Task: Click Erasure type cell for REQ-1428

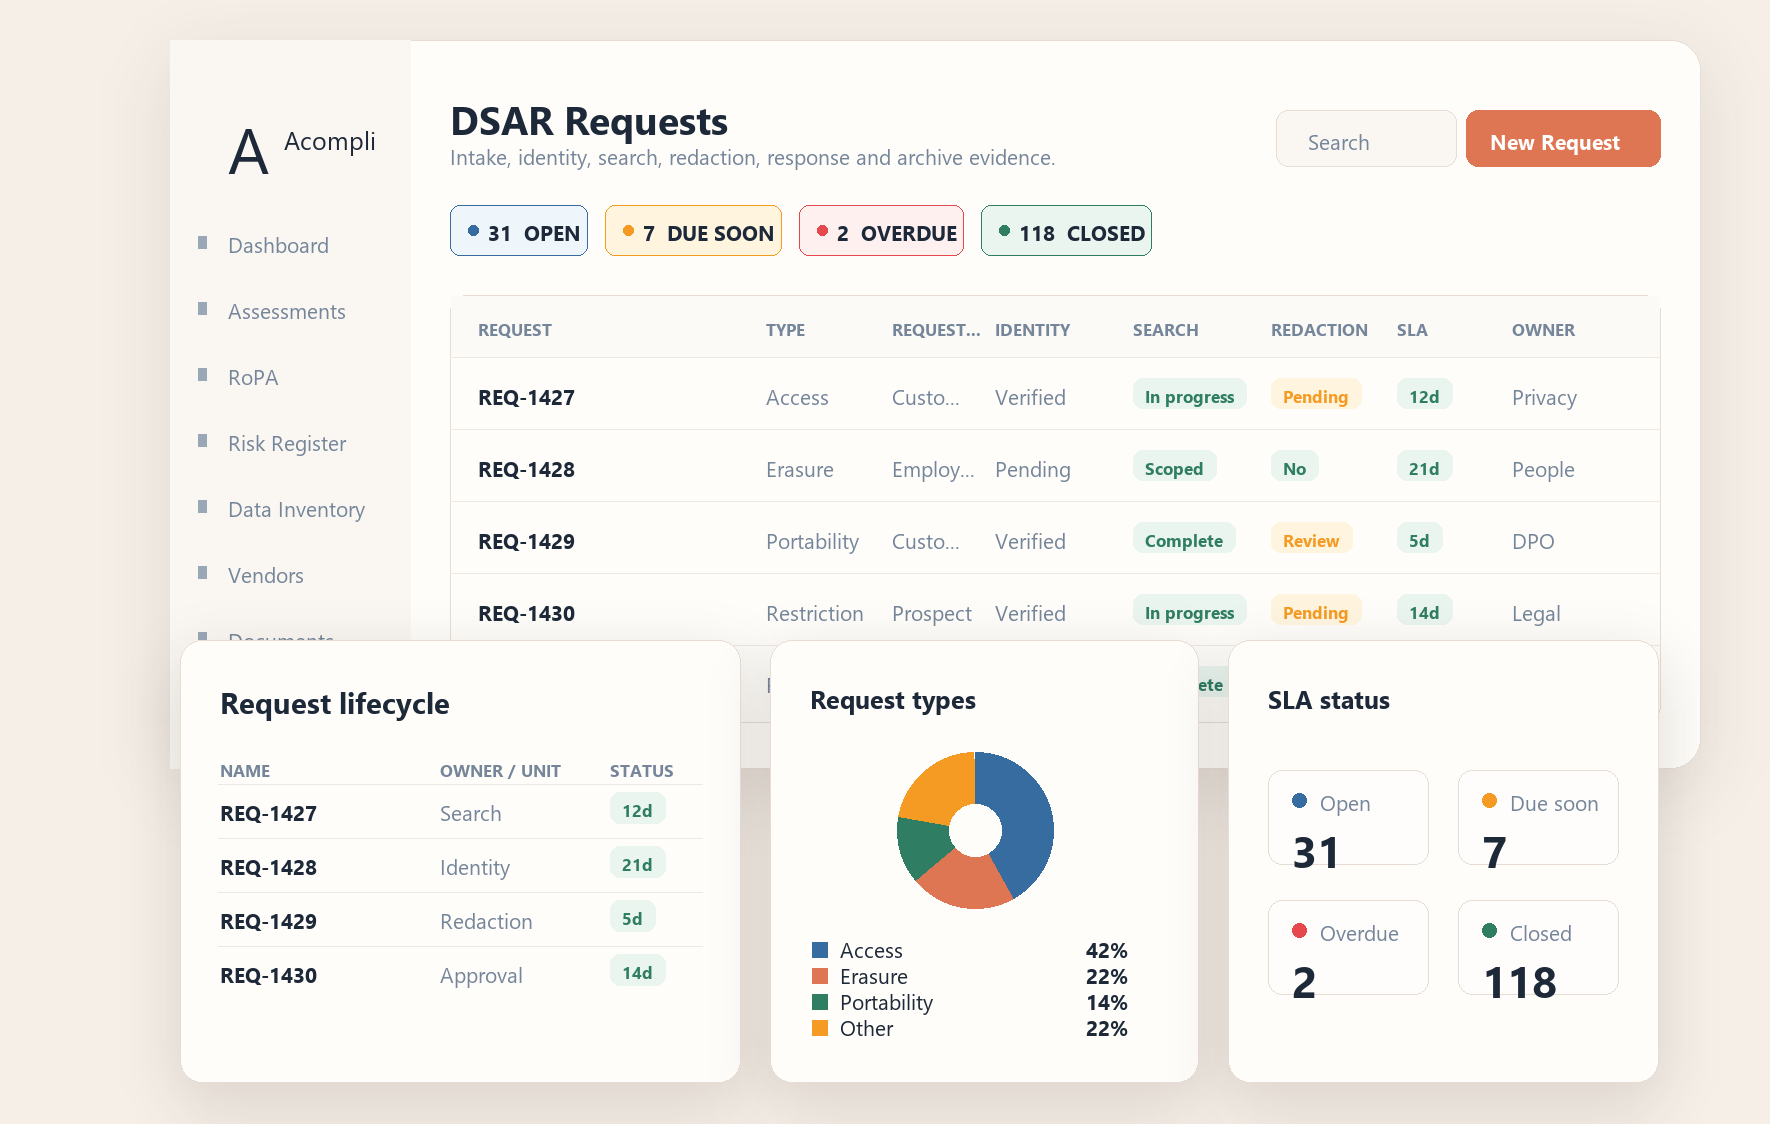Action: coord(800,470)
